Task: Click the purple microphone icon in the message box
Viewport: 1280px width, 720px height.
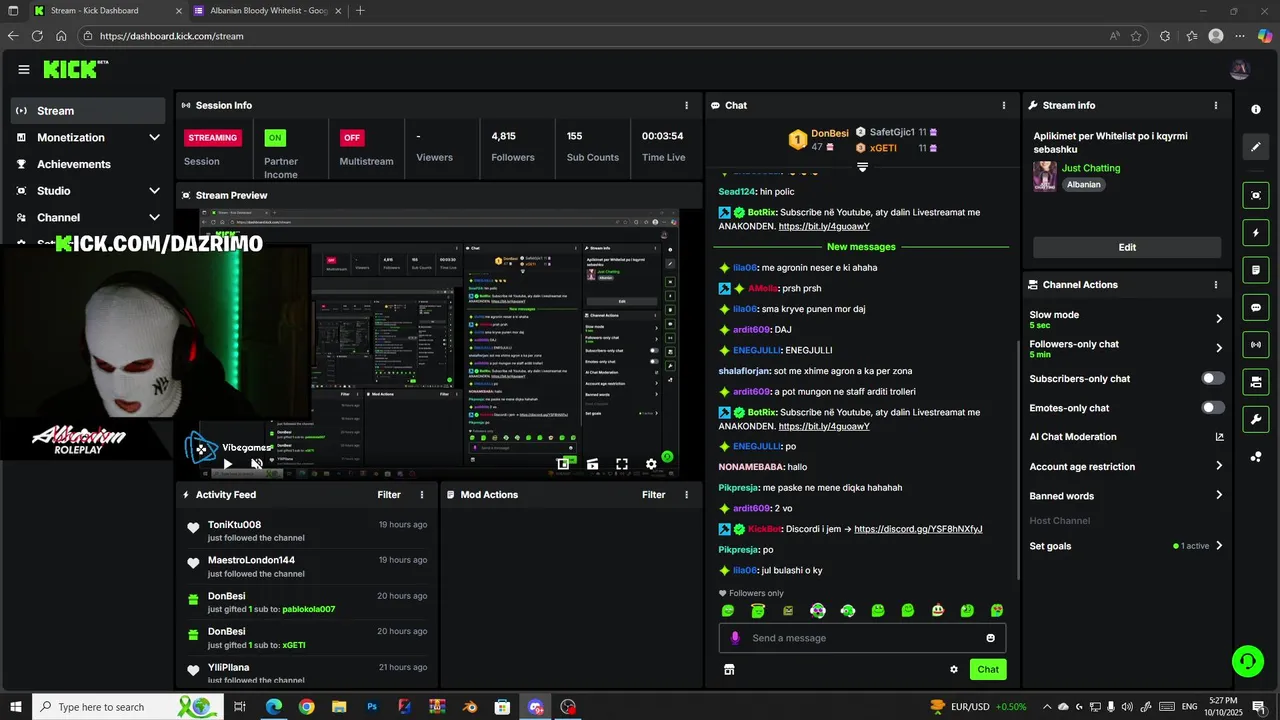Action: coord(735,638)
